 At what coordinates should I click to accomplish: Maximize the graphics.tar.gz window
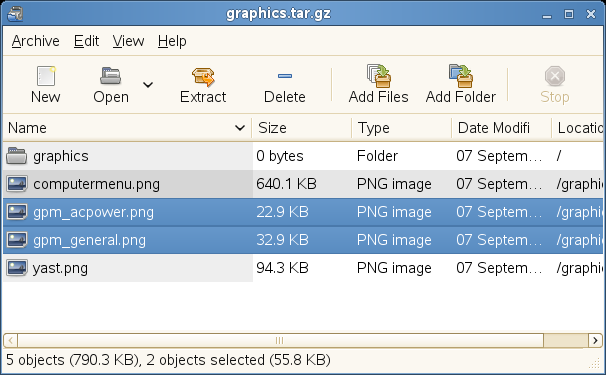tap(569, 14)
